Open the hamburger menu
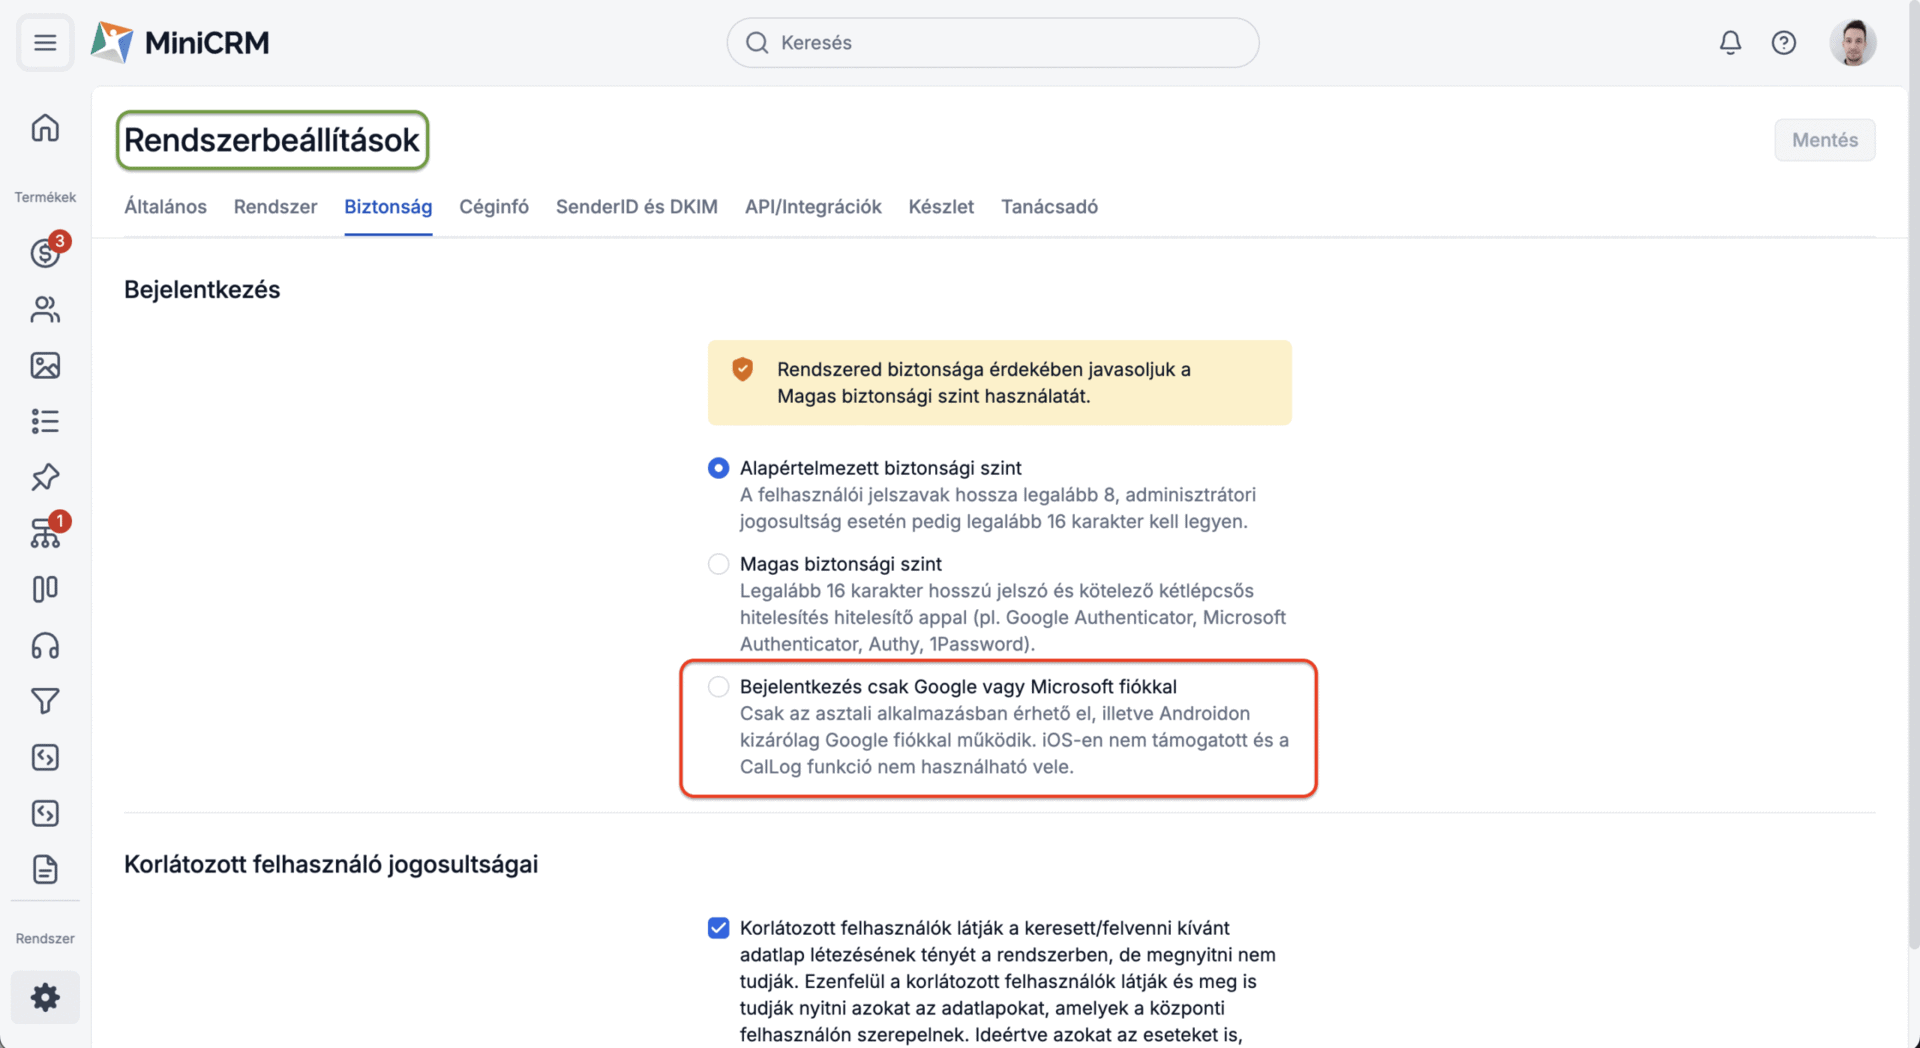The width and height of the screenshot is (1920, 1048). tap(45, 43)
